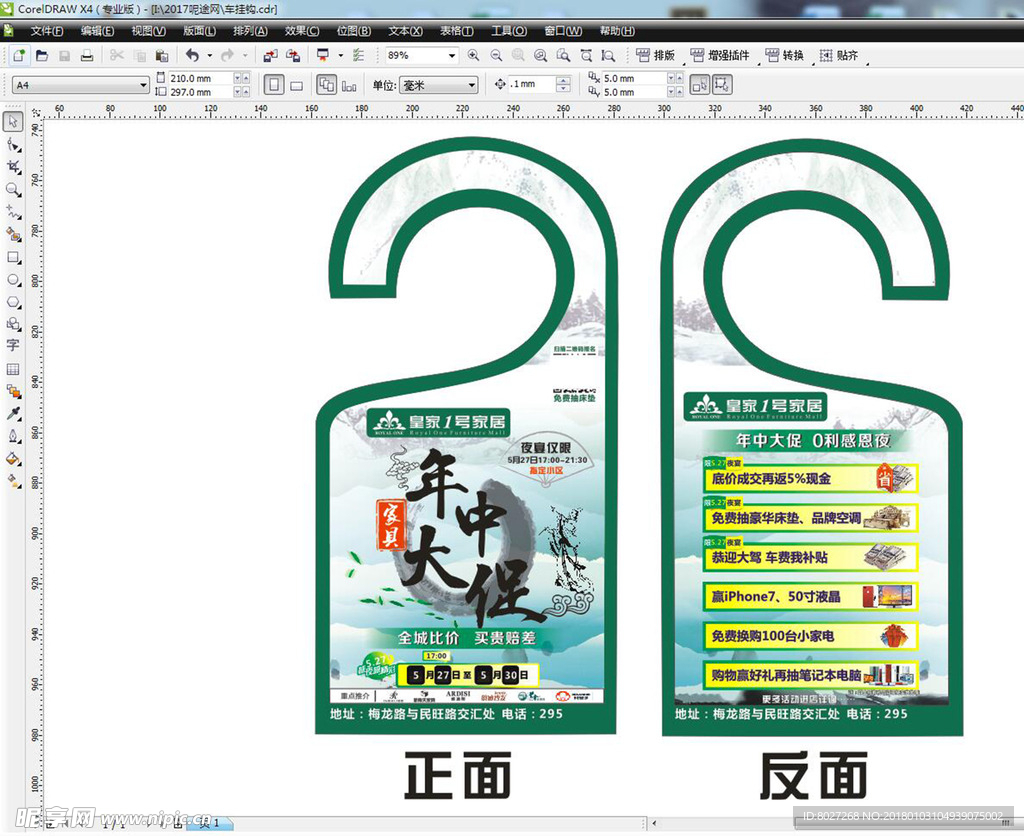Choose the Rectangle tool
Screen dimensions: 1024x836
[13, 257]
